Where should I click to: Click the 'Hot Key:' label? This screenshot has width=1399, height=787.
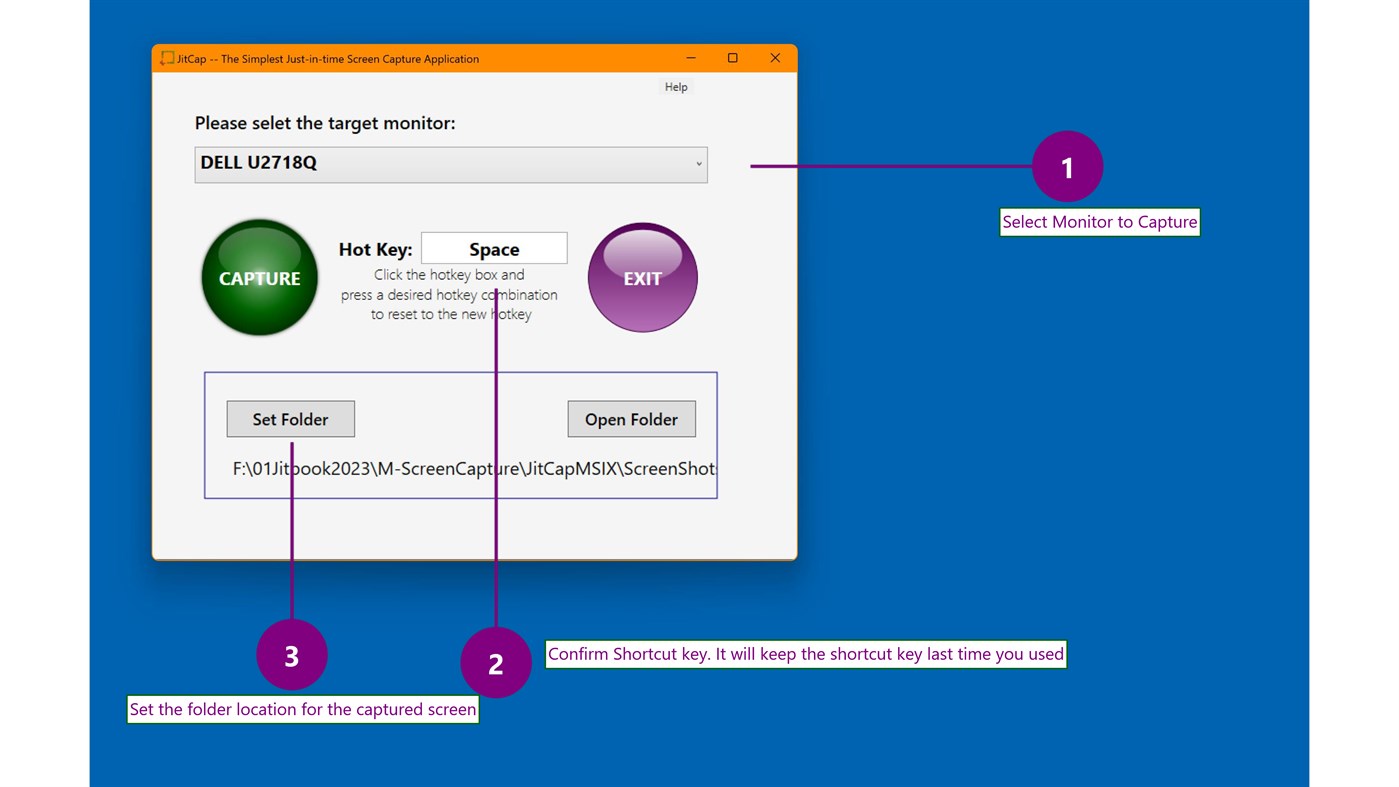375,249
